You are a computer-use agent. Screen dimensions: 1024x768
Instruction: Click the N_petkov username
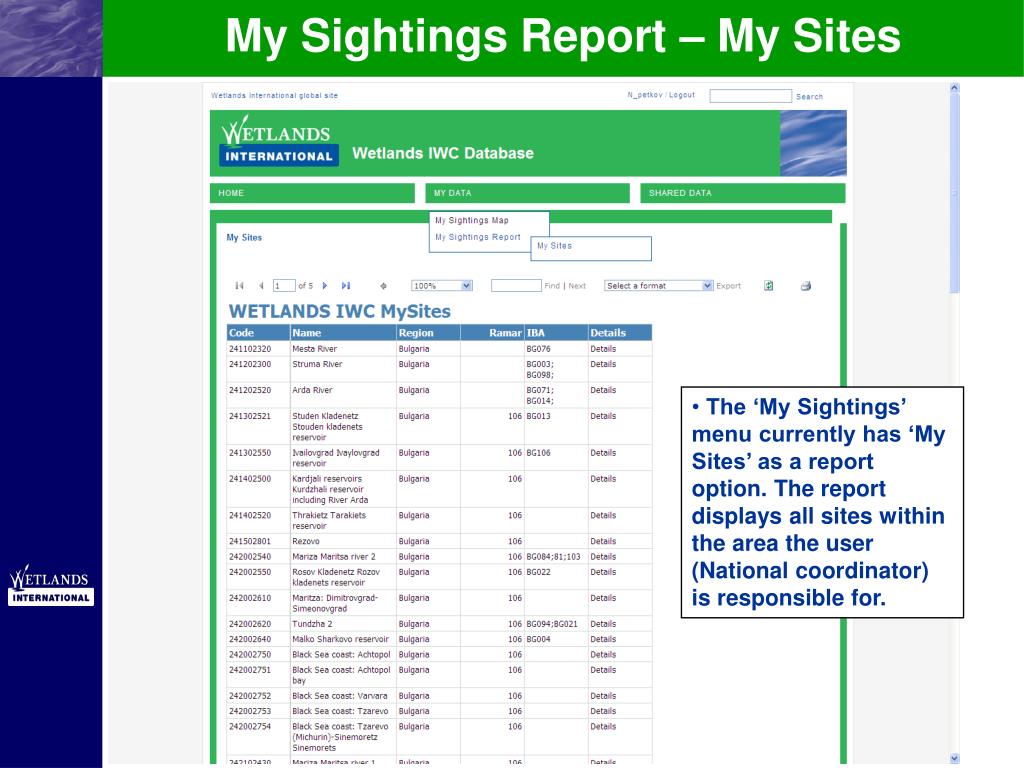(645, 95)
